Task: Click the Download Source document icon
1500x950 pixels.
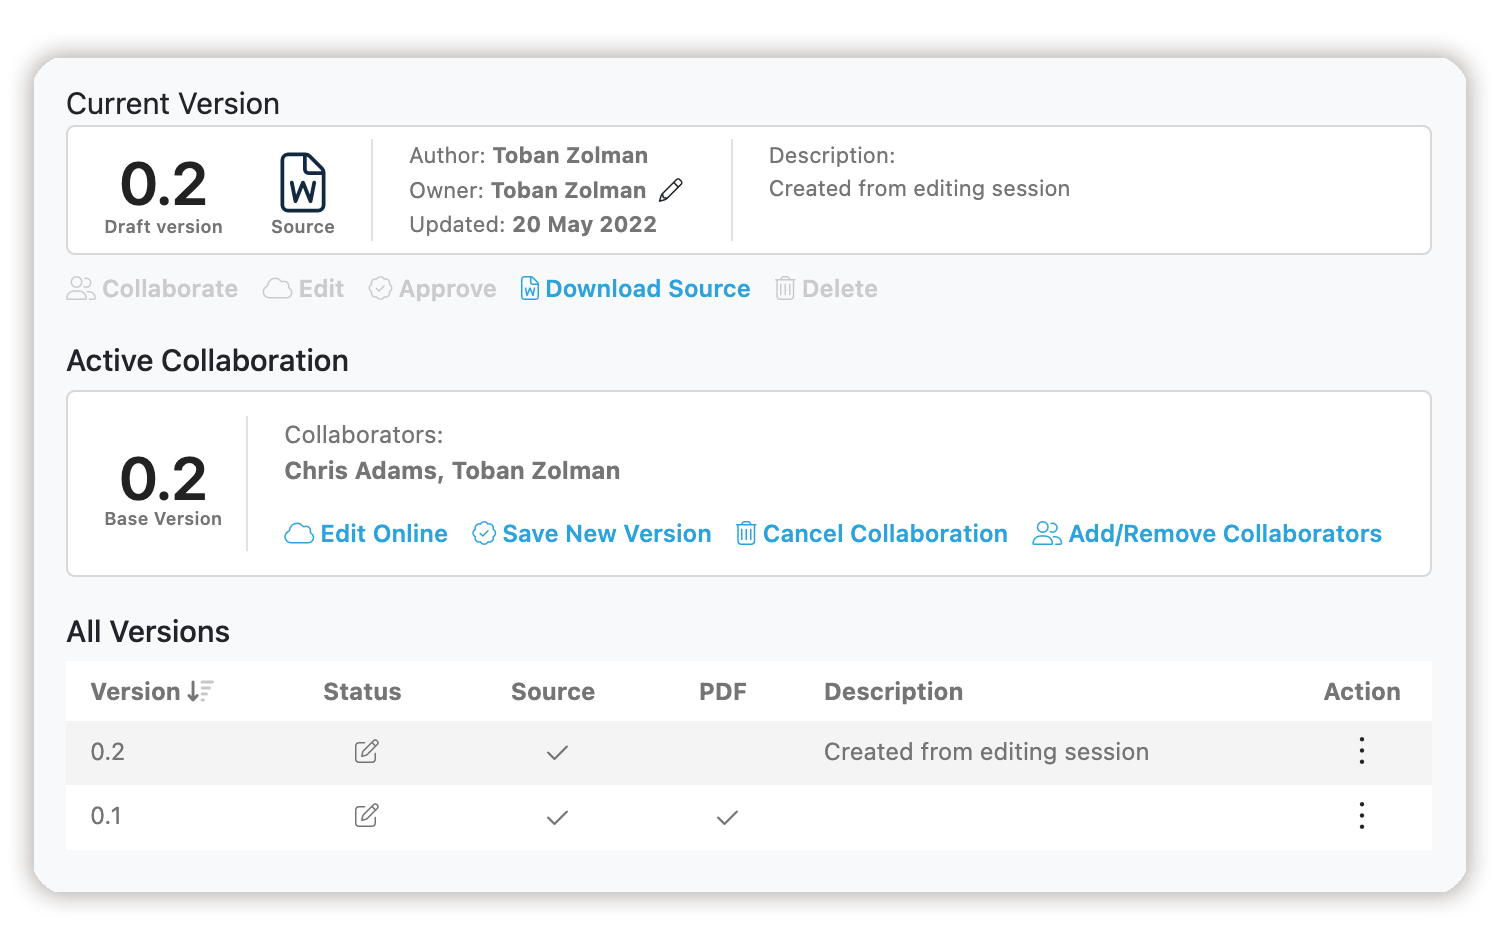Action: [528, 288]
